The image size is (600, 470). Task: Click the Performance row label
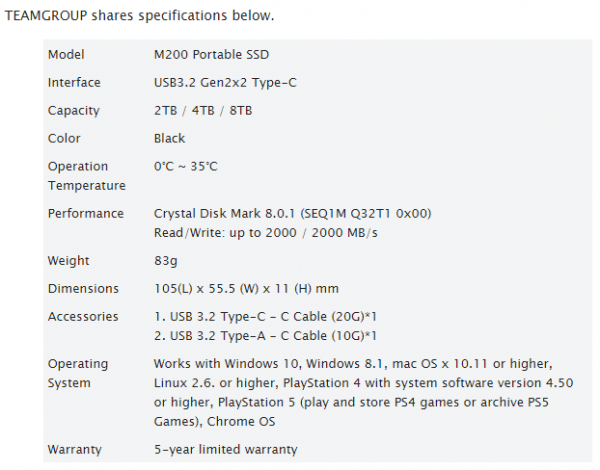[x=85, y=213]
